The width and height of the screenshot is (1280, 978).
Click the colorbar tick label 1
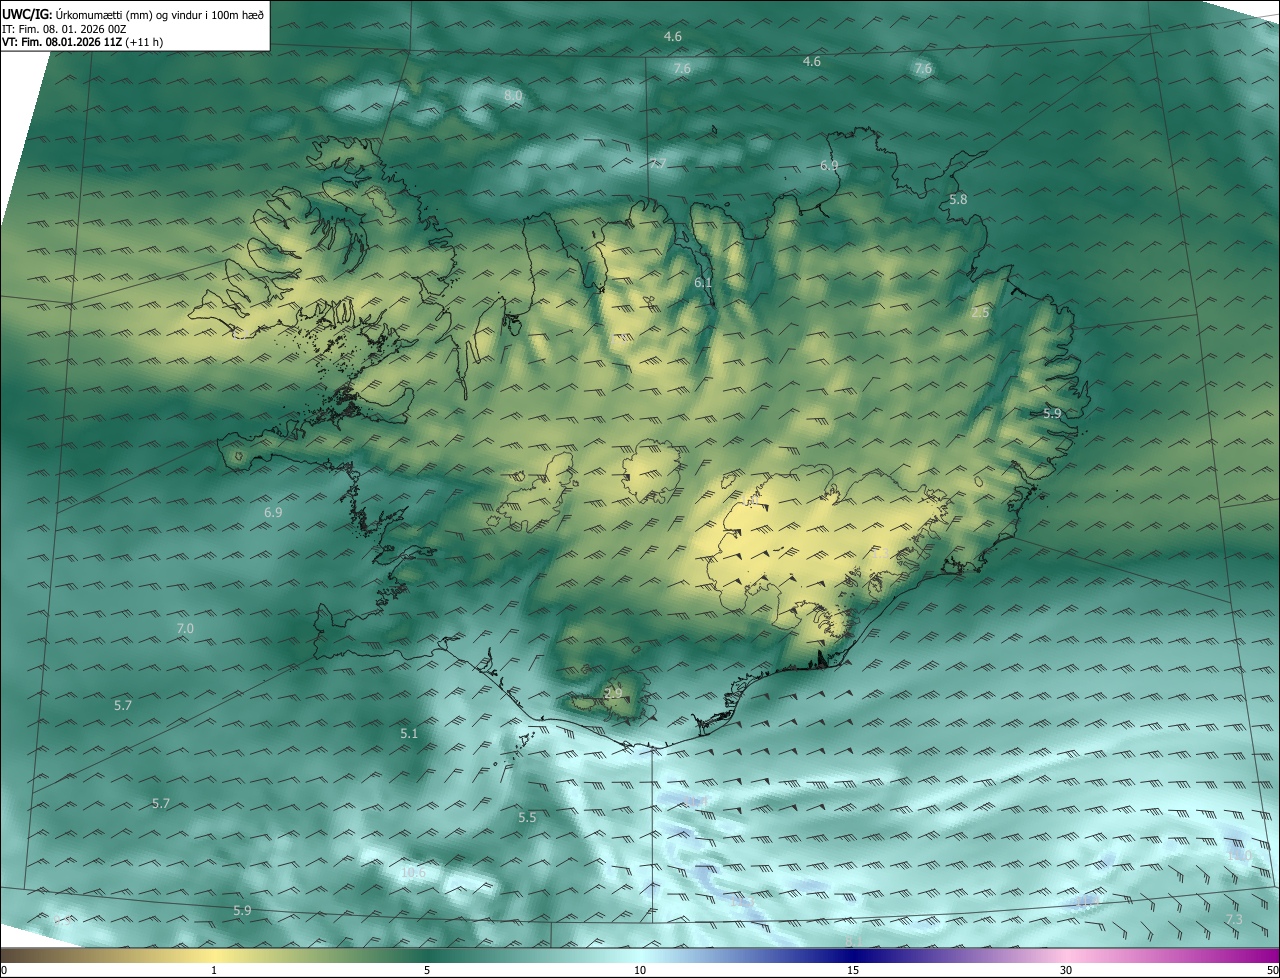pyautogui.click(x=214, y=971)
